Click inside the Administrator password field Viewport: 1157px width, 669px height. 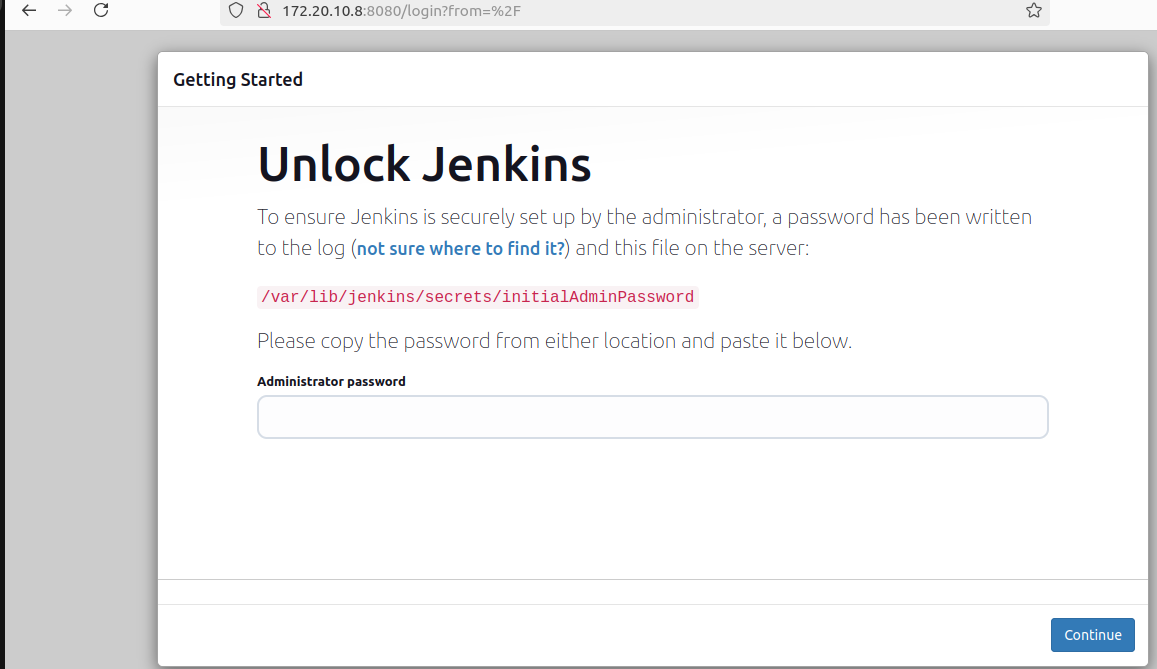[652, 417]
